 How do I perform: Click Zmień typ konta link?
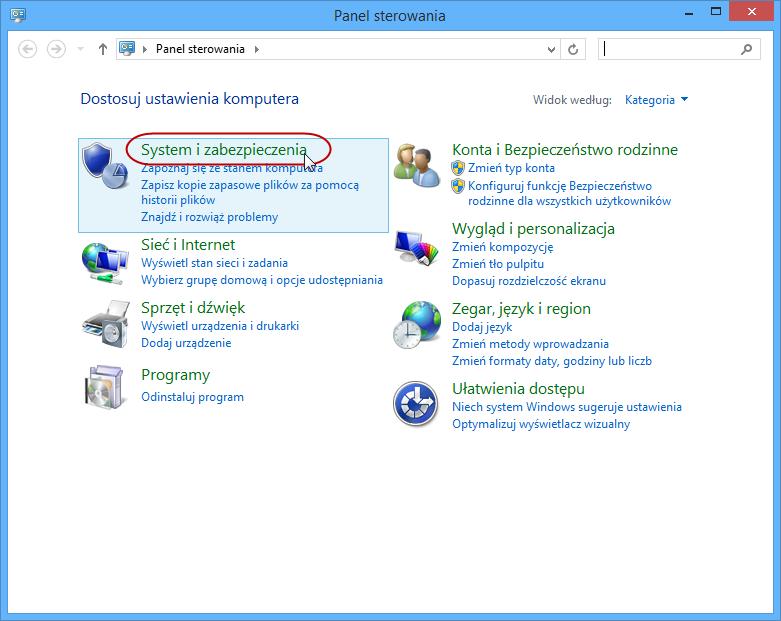point(511,168)
